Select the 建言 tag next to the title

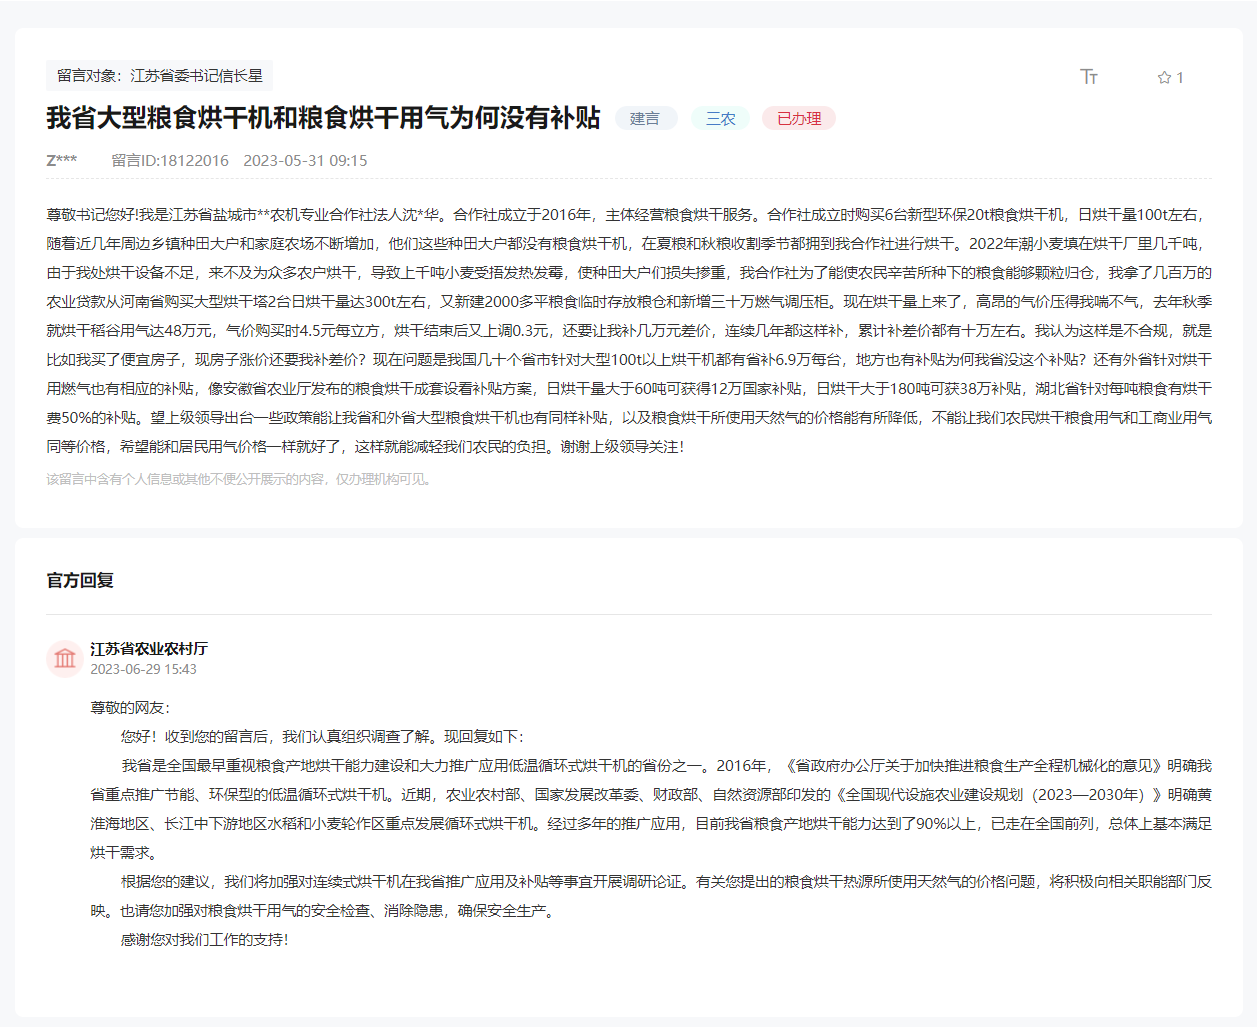coord(645,118)
